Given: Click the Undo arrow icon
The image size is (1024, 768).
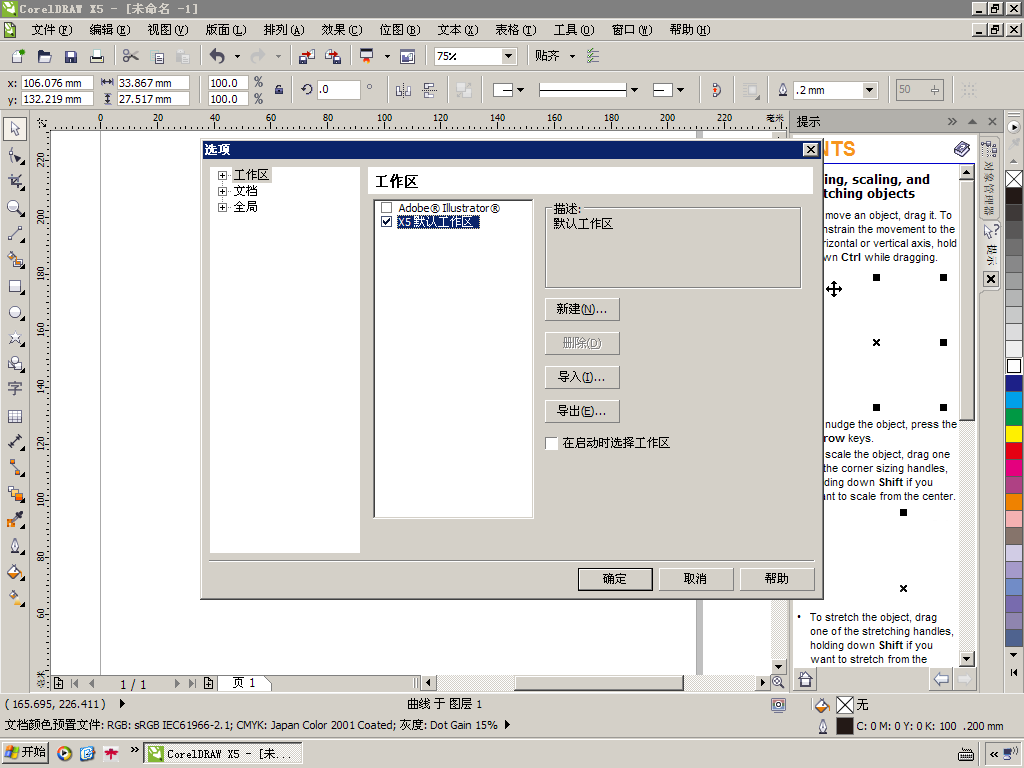Looking at the screenshot, I should click(x=217, y=56).
